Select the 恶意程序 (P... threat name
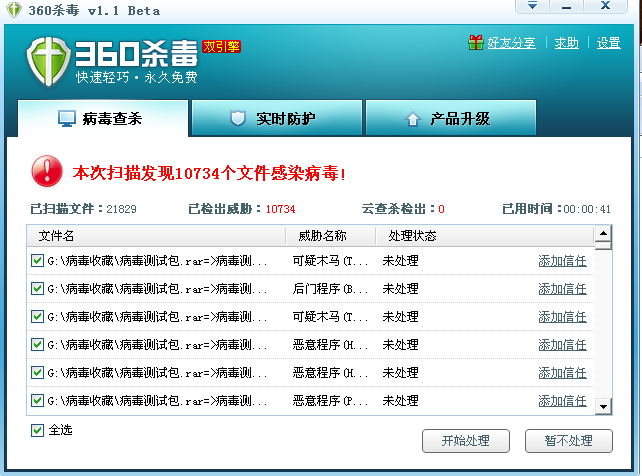The image size is (642, 476). coord(330,401)
